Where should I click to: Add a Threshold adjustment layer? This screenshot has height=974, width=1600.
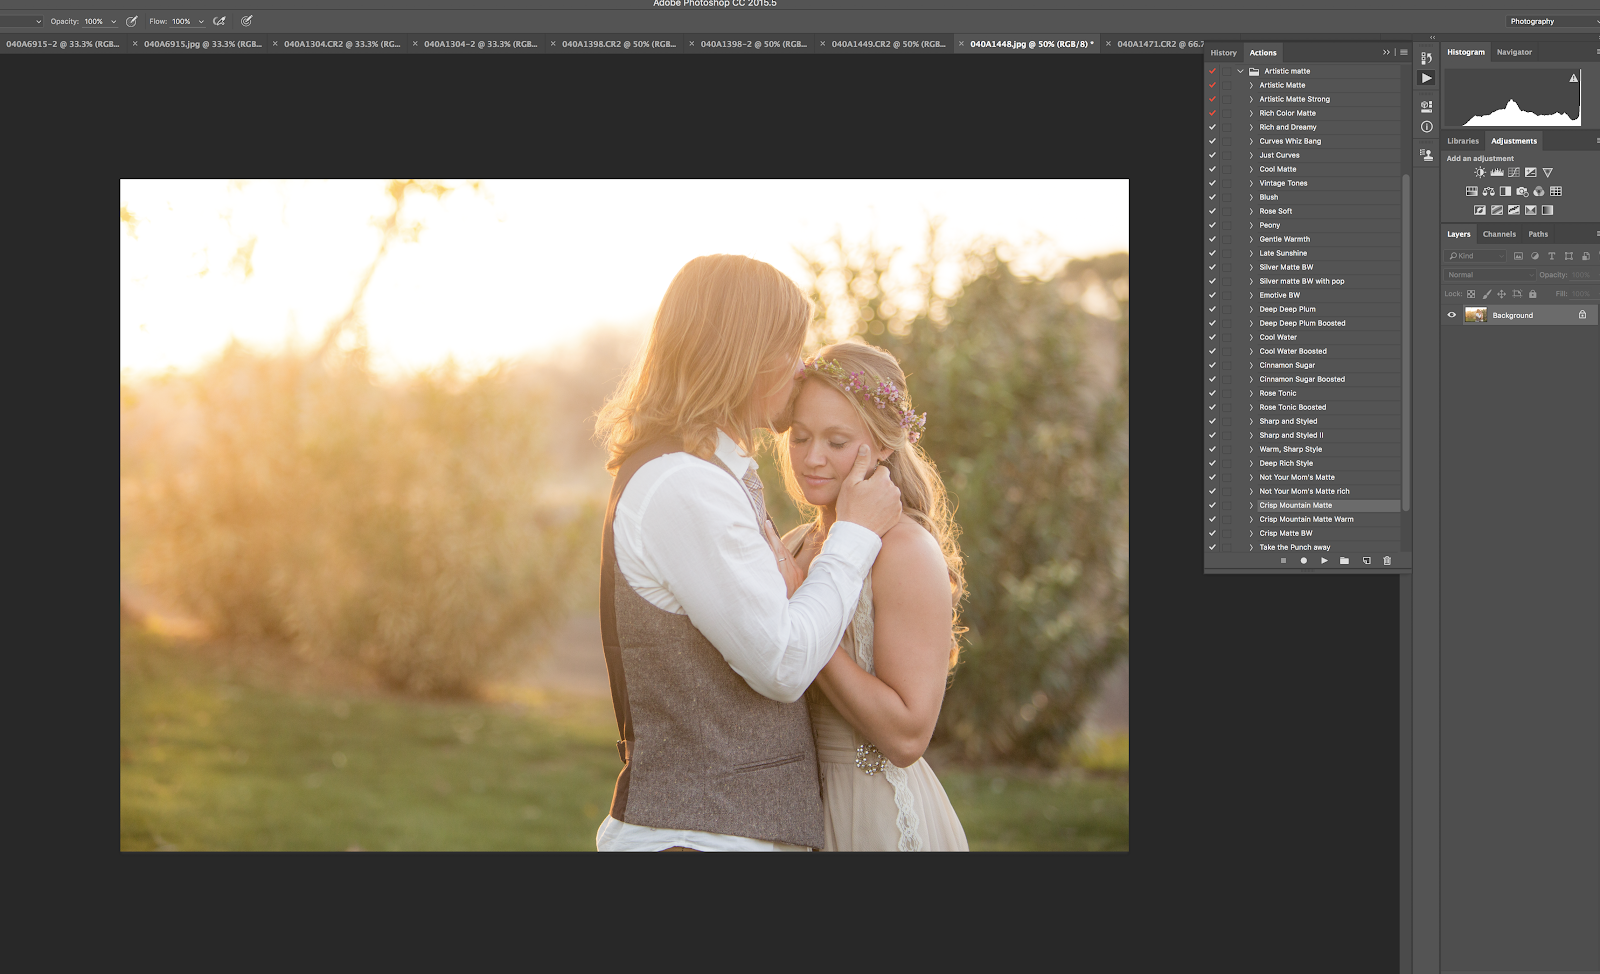[x=1514, y=210]
